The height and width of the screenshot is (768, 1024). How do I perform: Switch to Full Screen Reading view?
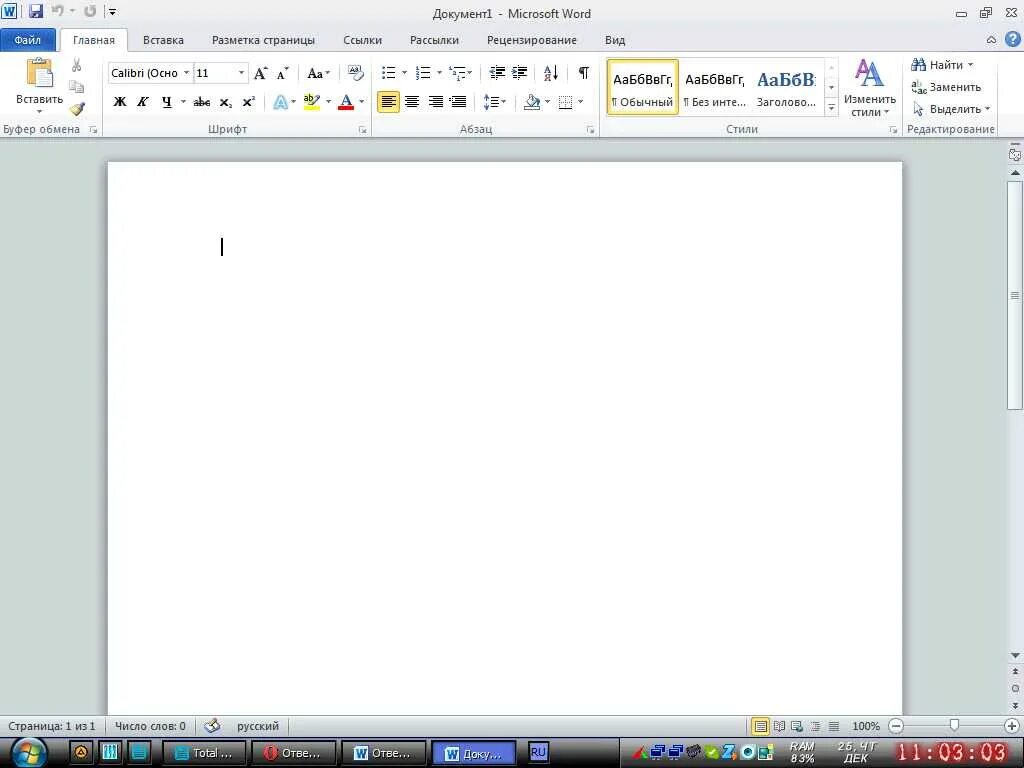click(x=779, y=726)
